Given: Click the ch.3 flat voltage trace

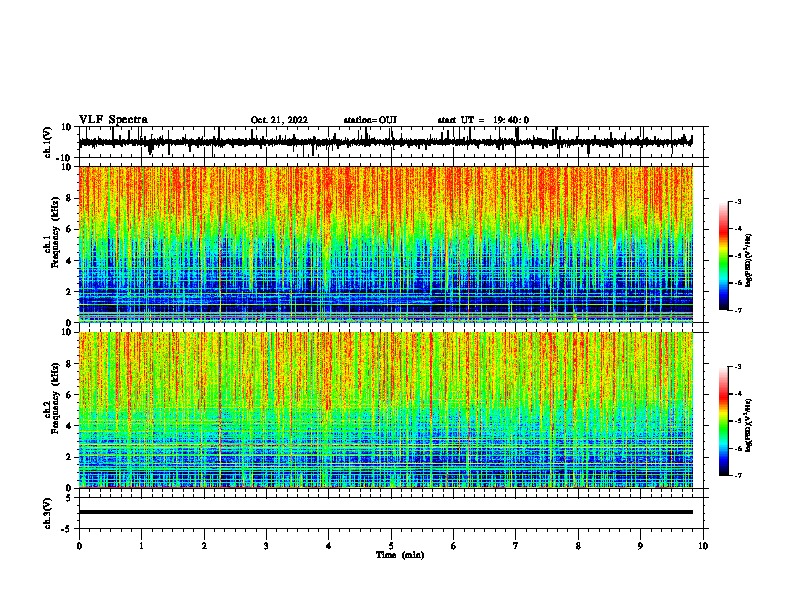Looking at the screenshot, I should (385, 512).
